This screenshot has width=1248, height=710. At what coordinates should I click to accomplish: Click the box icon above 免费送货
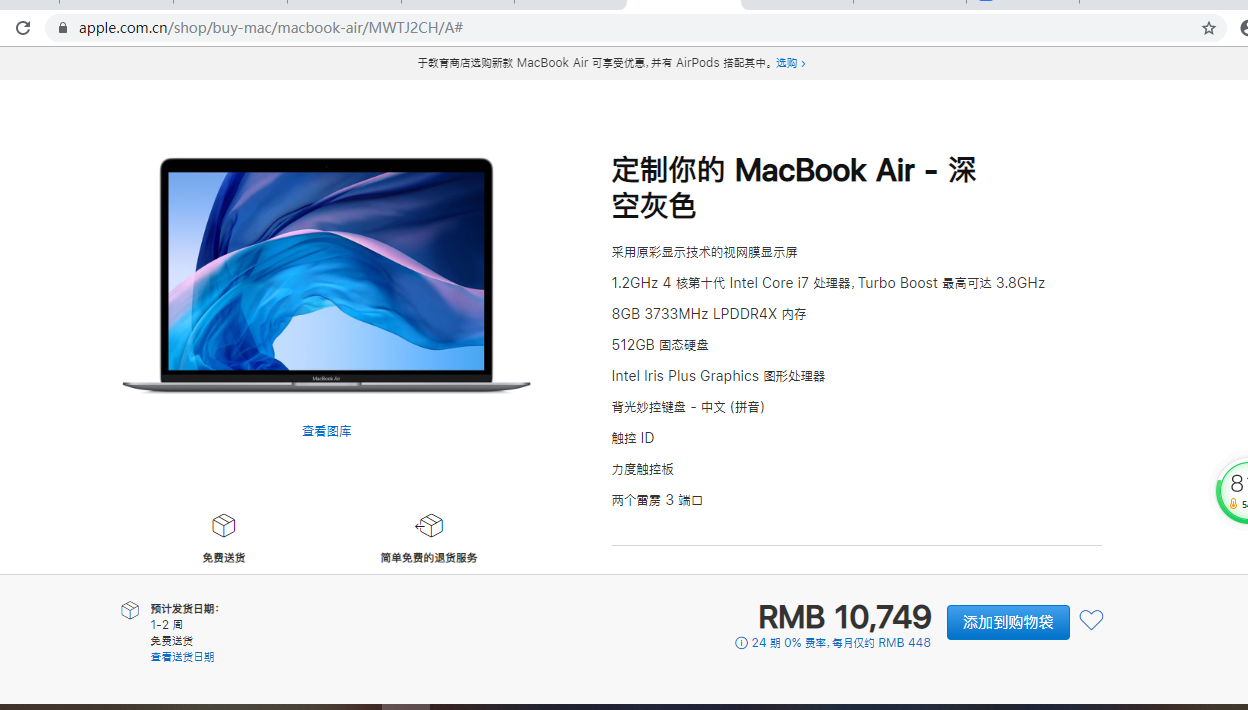(223, 525)
